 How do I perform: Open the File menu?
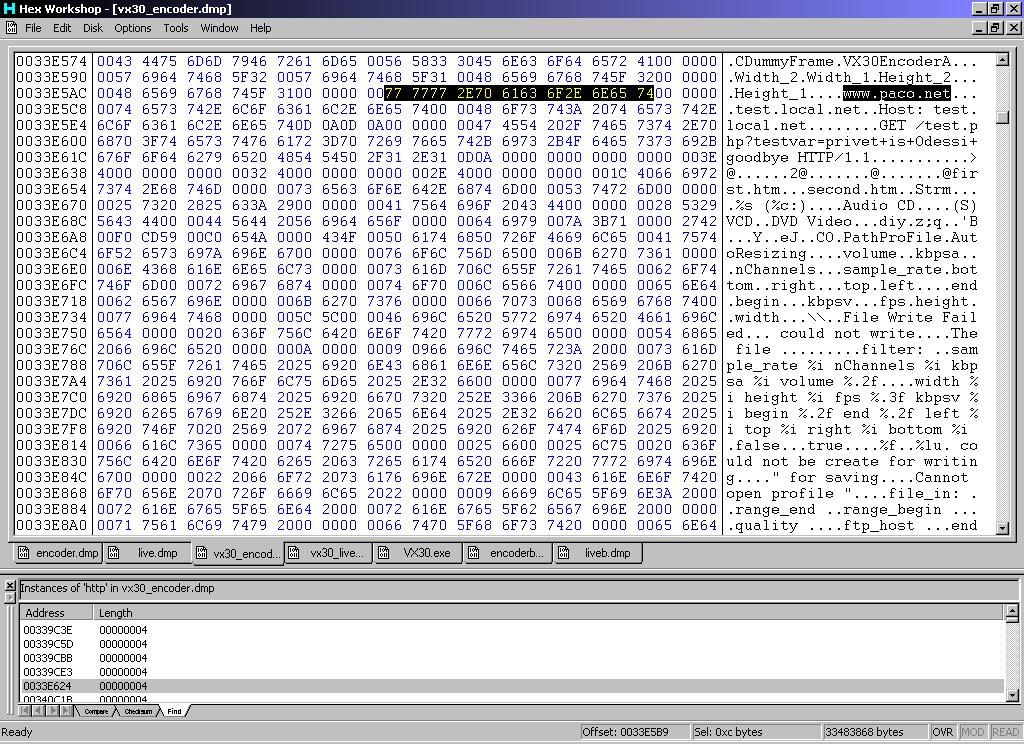tap(33, 28)
